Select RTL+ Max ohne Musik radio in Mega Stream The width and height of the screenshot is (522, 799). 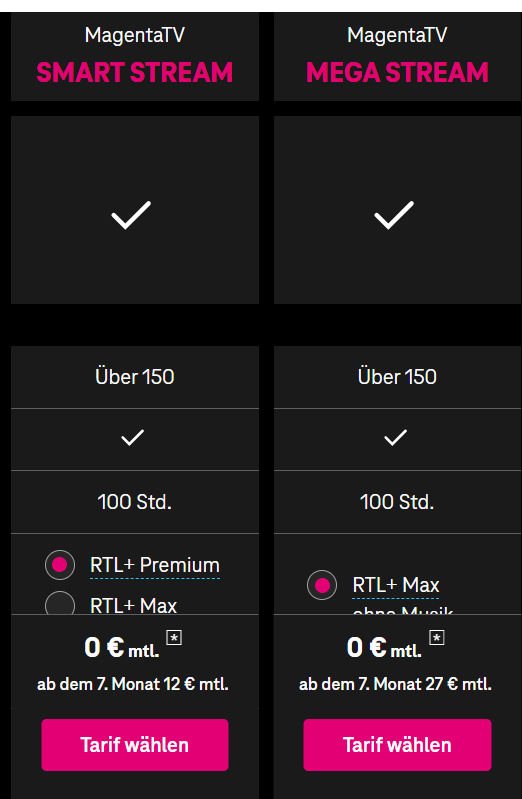pyautogui.click(x=322, y=585)
